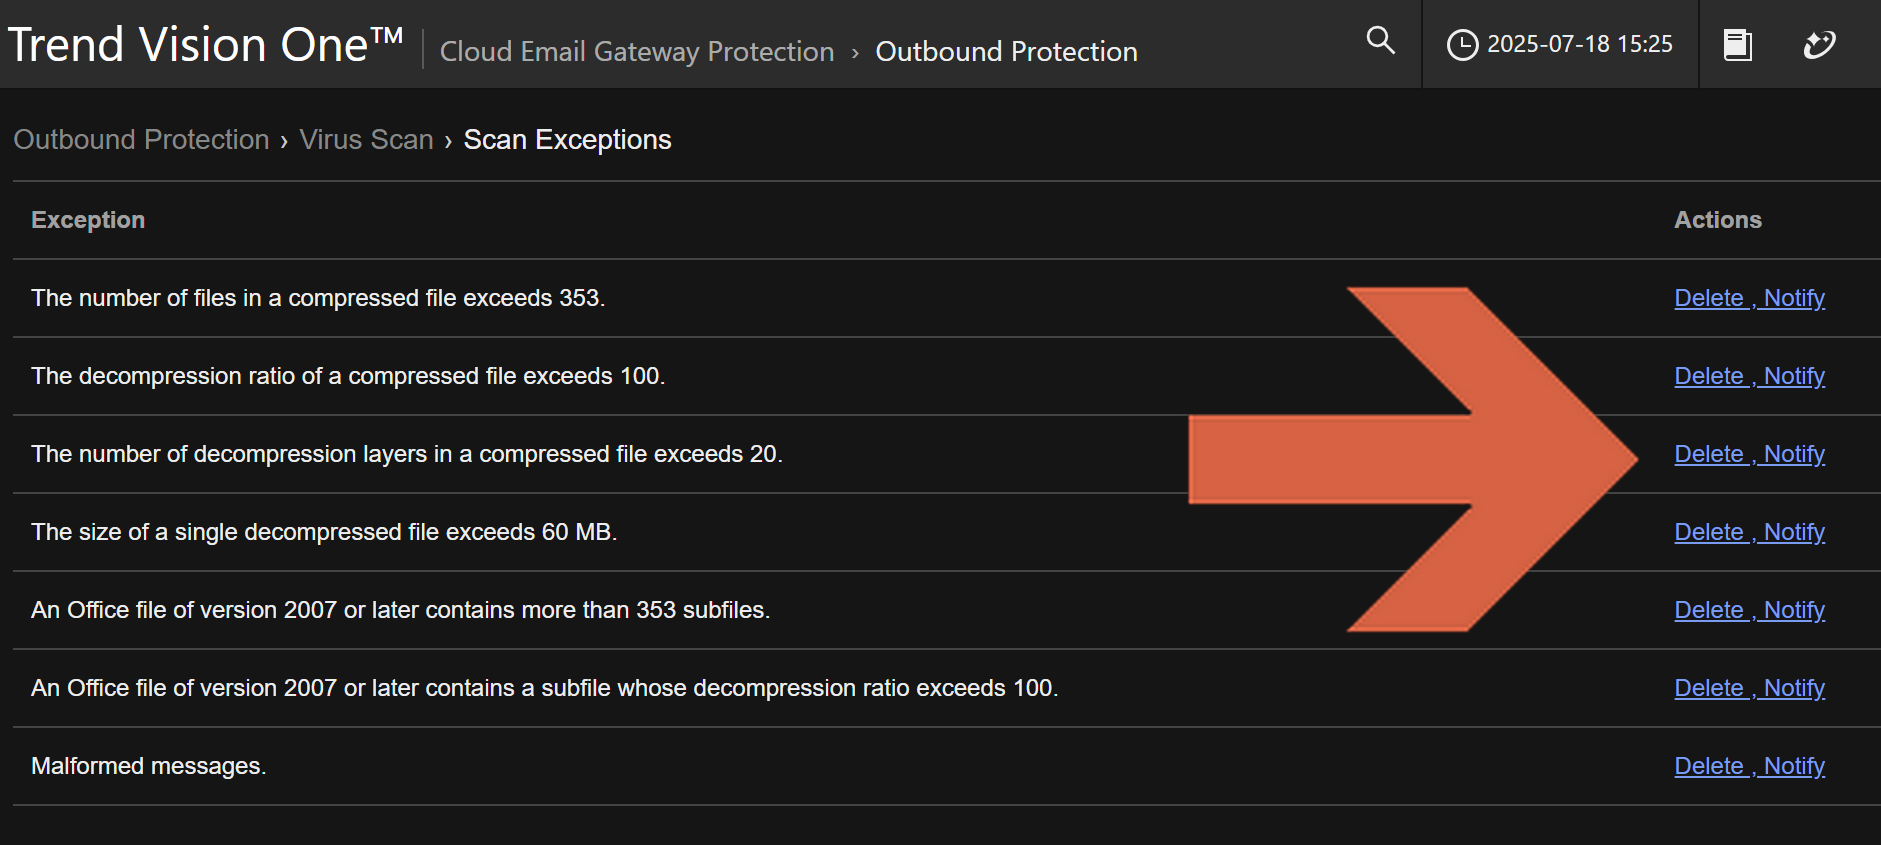Screen dimensions: 1881x845
Task: Click the search magnifier icon in header
Action: click(1380, 40)
